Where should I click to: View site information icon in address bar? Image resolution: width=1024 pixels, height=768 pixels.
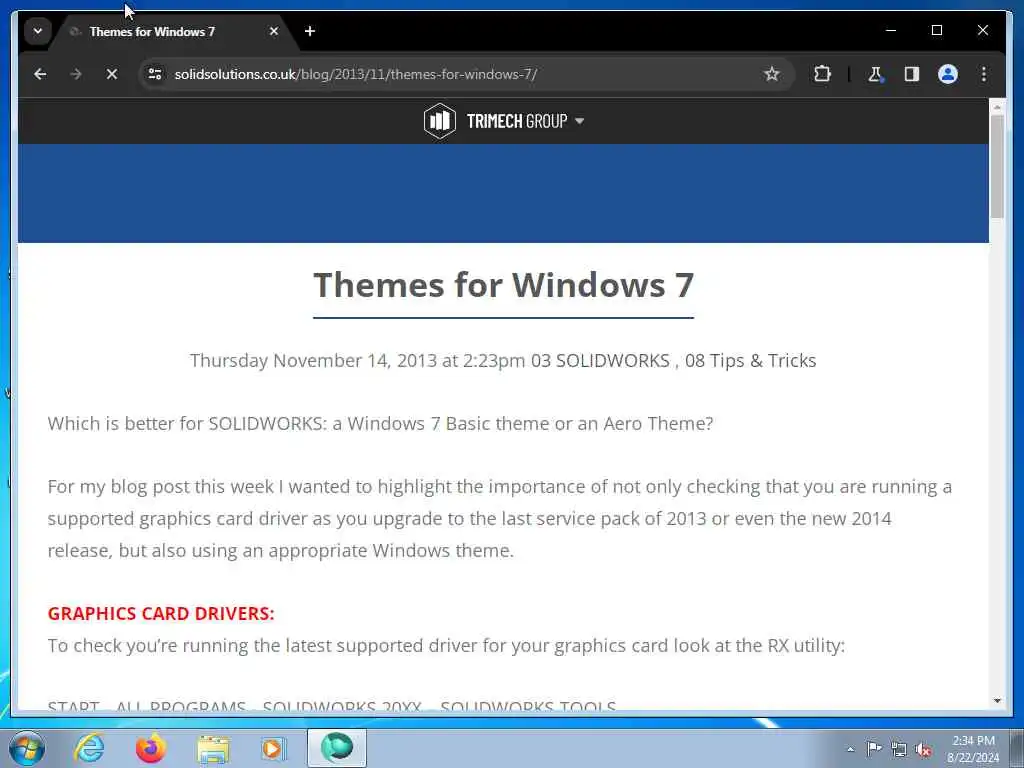[x=155, y=74]
